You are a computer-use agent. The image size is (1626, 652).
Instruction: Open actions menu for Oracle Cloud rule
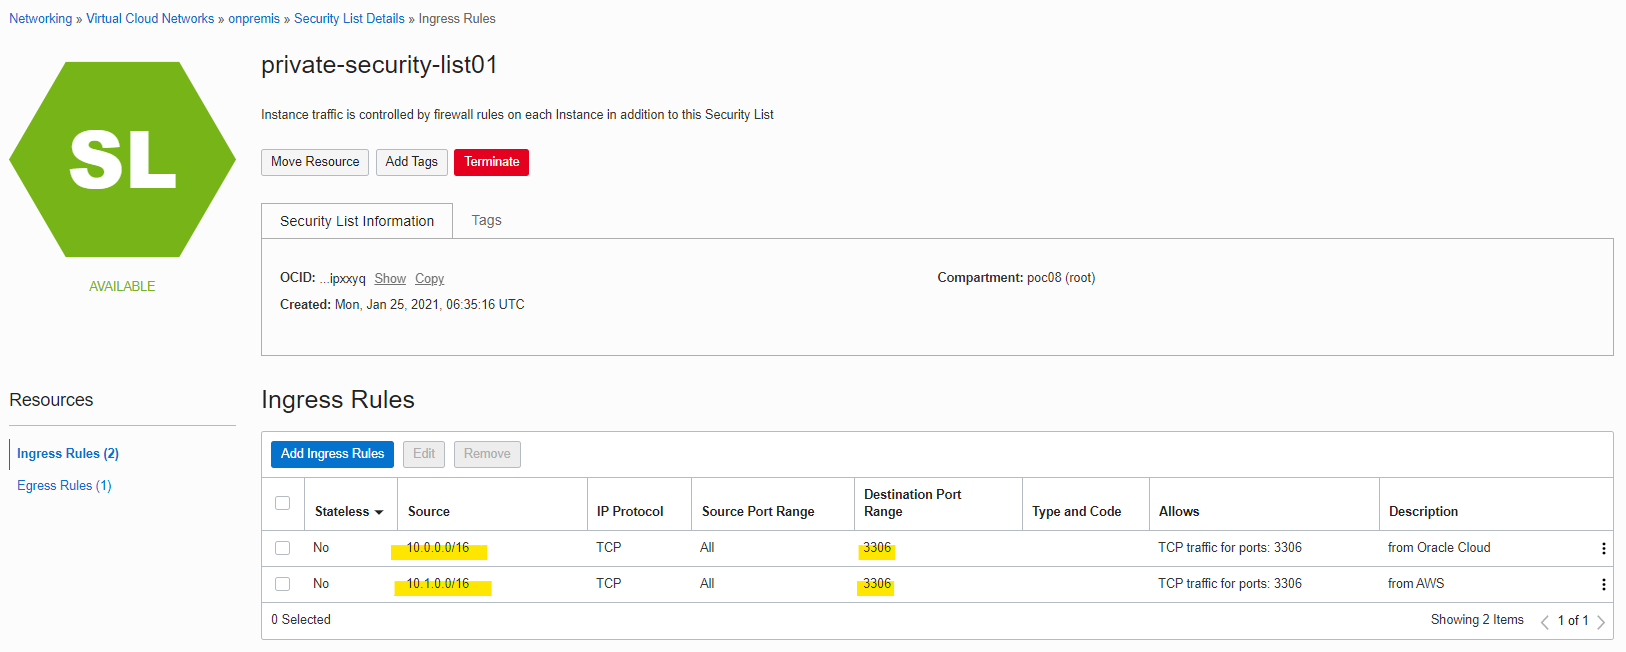point(1603,548)
